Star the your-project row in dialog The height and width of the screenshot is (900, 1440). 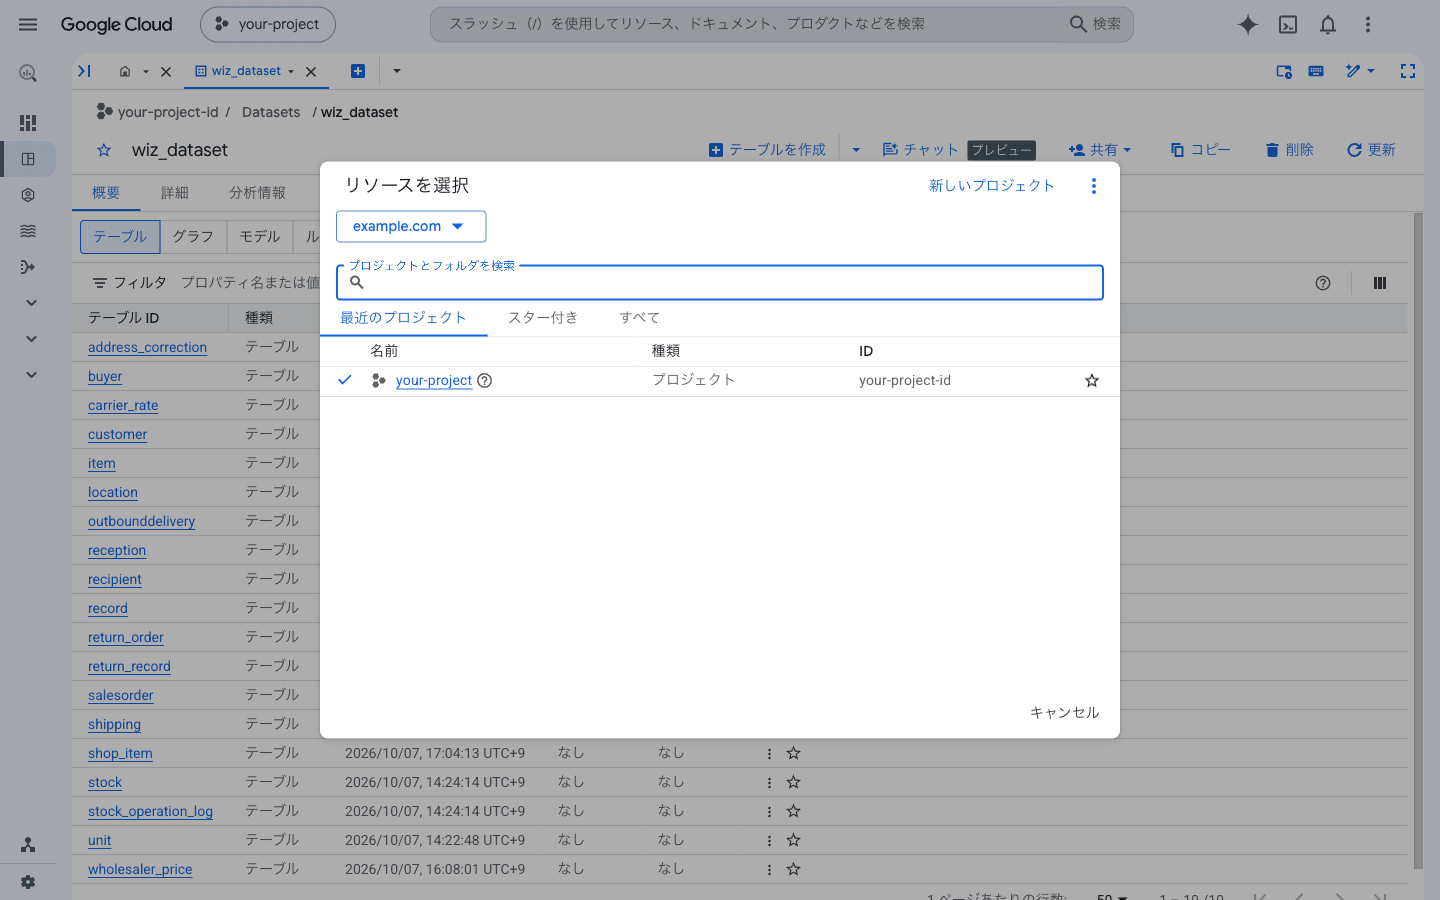point(1092,381)
